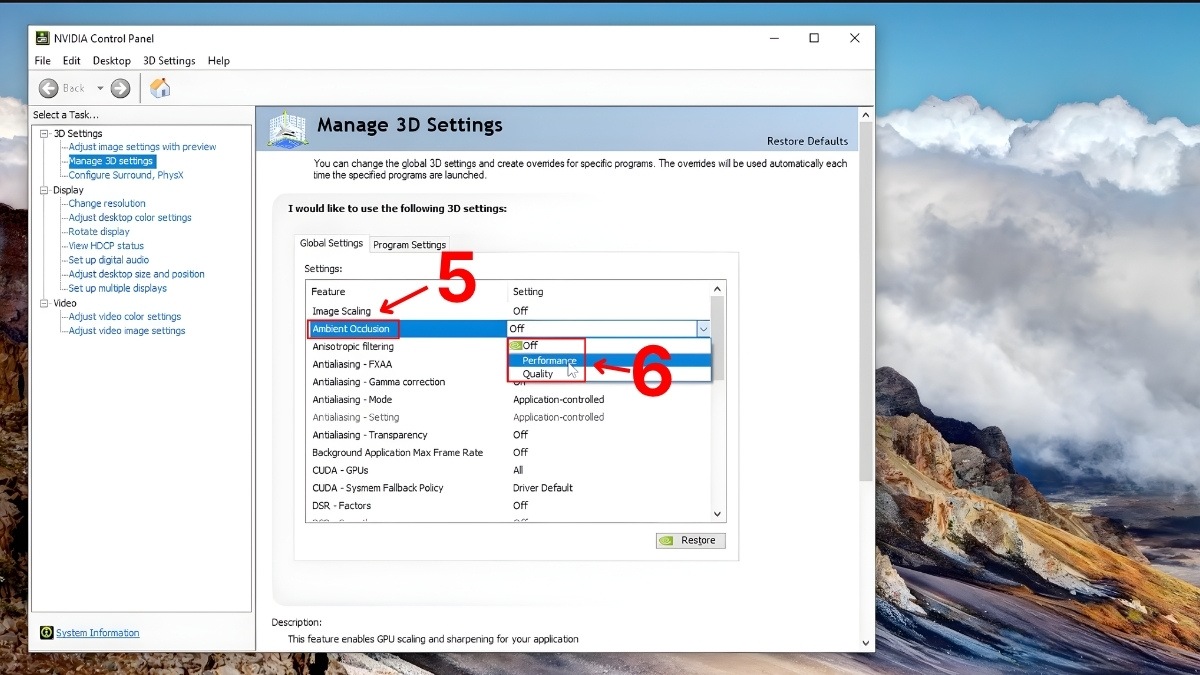The height and width of the screenshot is (675, 1200).
Task: Collapse the Video tree node
Action: [x=44, y=303]
